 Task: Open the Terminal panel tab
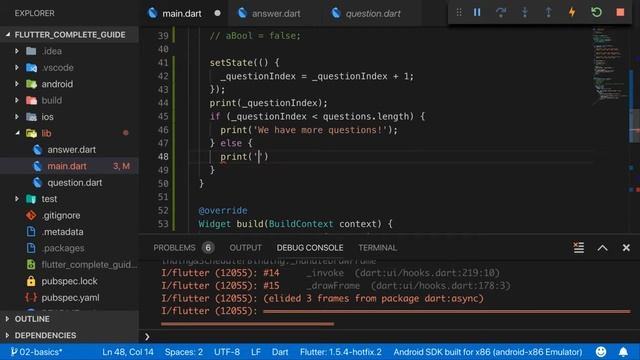(378, 248)
